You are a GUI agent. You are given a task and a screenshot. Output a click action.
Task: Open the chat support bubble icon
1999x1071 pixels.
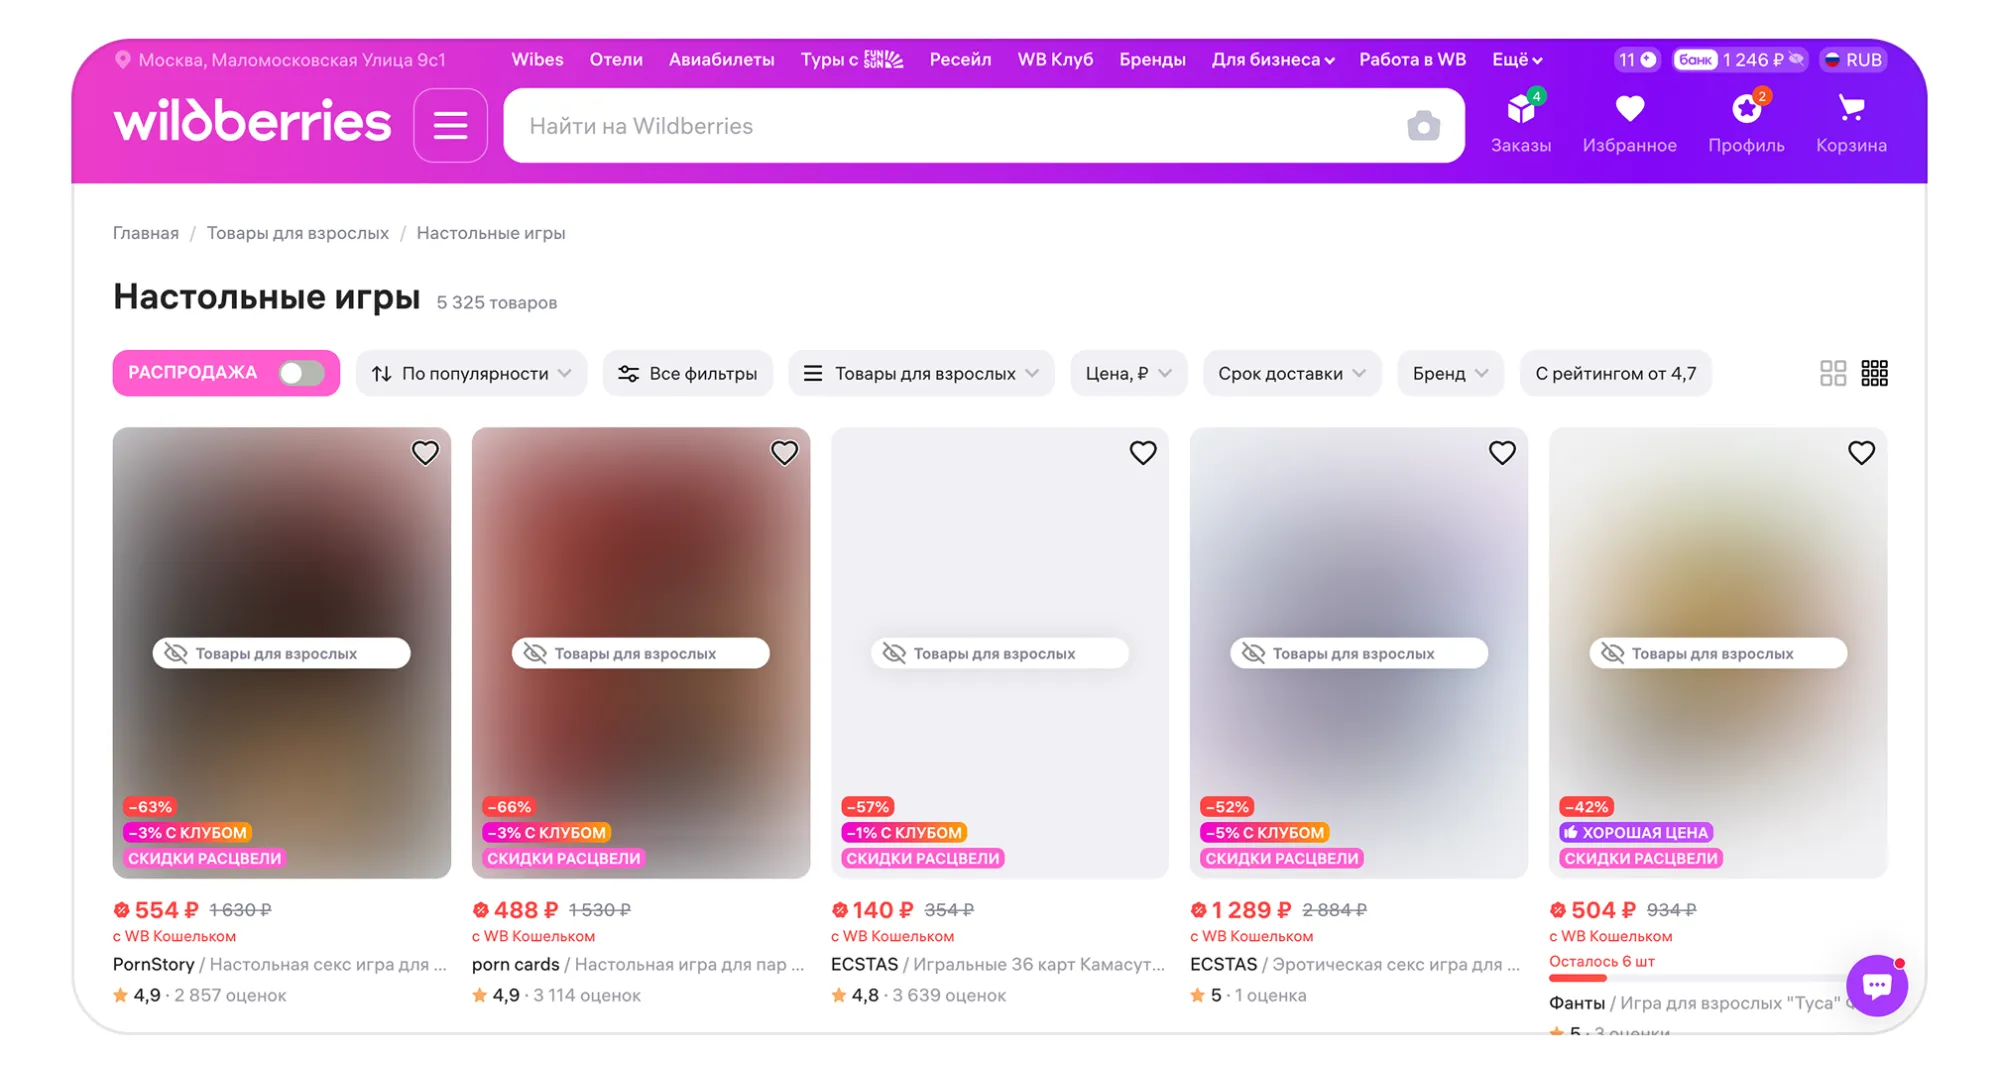1876,985
